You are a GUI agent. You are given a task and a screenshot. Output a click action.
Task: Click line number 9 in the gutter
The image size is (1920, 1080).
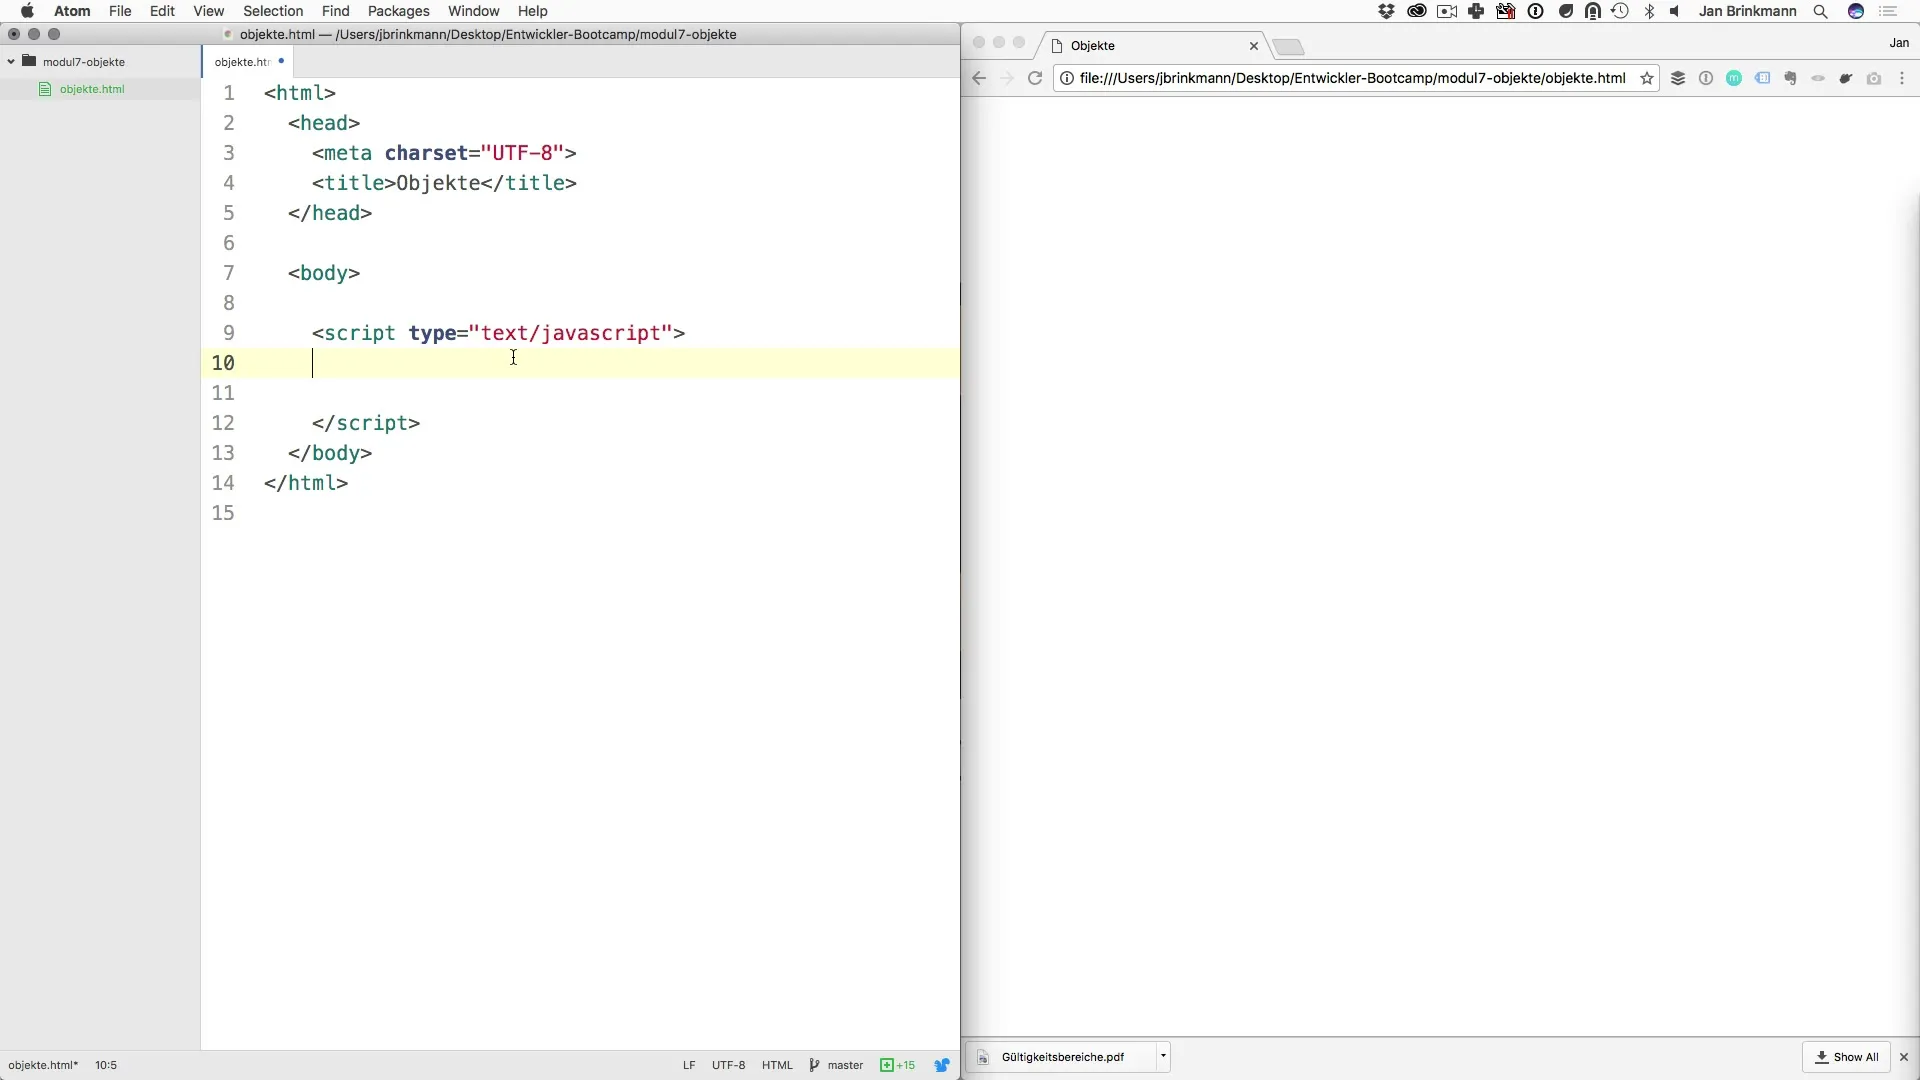pos(229,333)
